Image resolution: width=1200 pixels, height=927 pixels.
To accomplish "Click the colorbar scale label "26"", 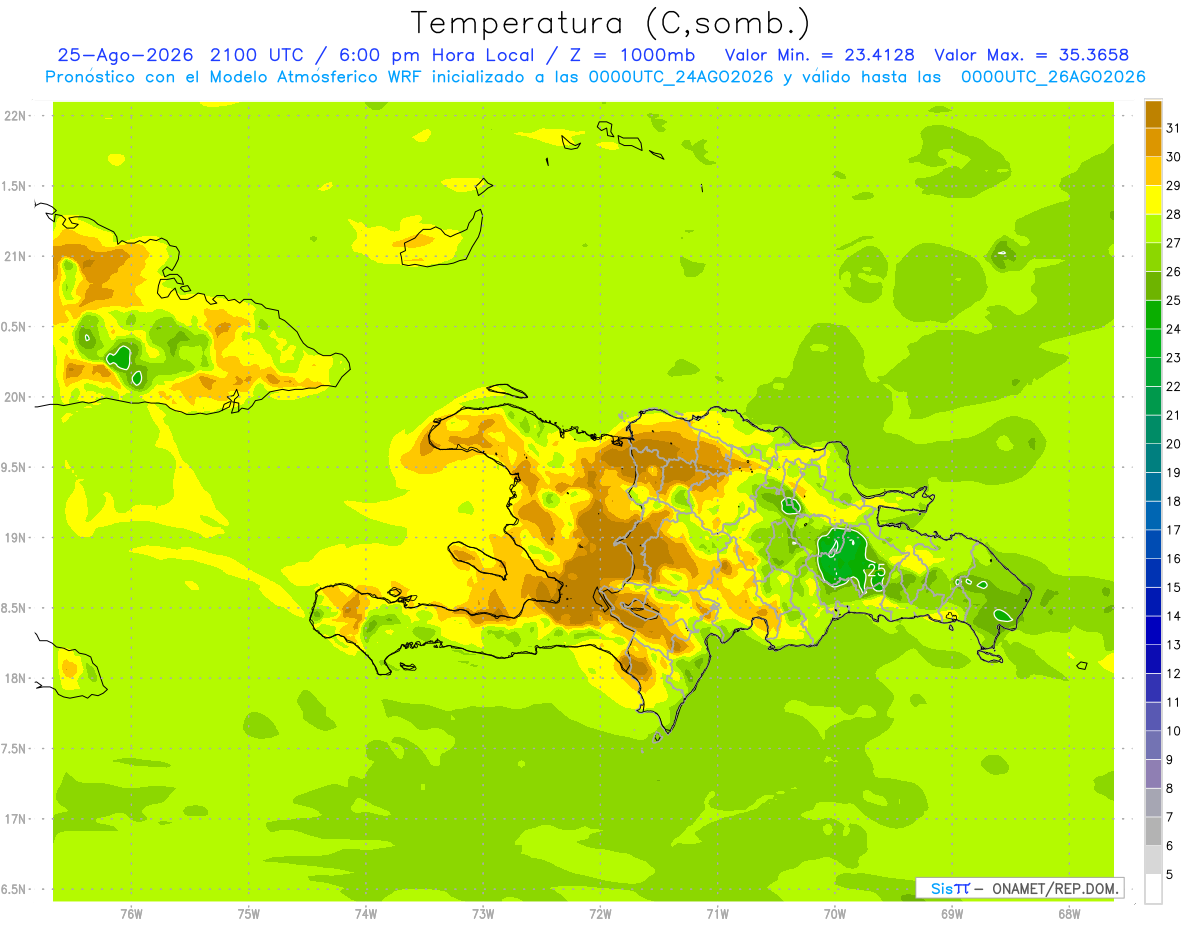I will click(x=1174, y=271).
